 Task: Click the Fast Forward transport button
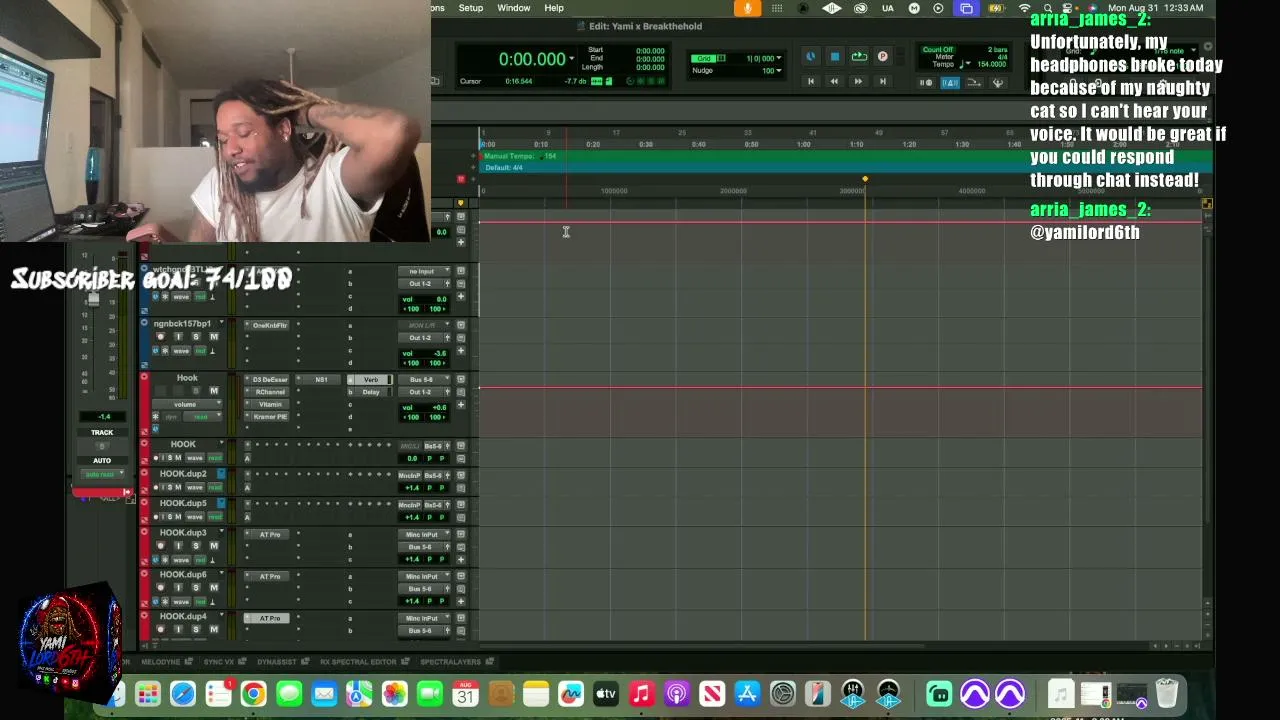[x=858, y=82]
